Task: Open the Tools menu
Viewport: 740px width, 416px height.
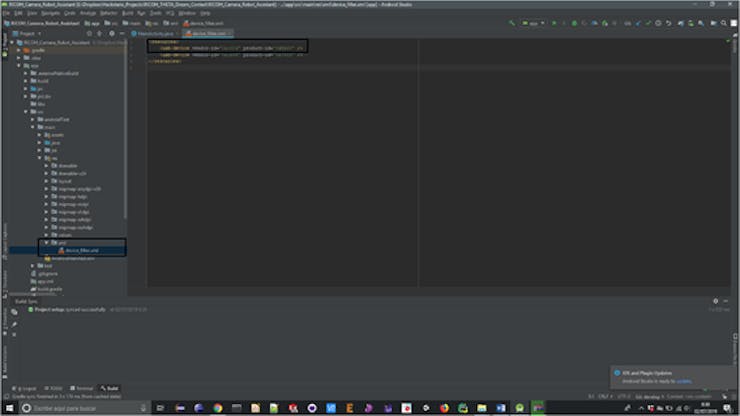Action: pyautogui.click(x=155, y=13)
